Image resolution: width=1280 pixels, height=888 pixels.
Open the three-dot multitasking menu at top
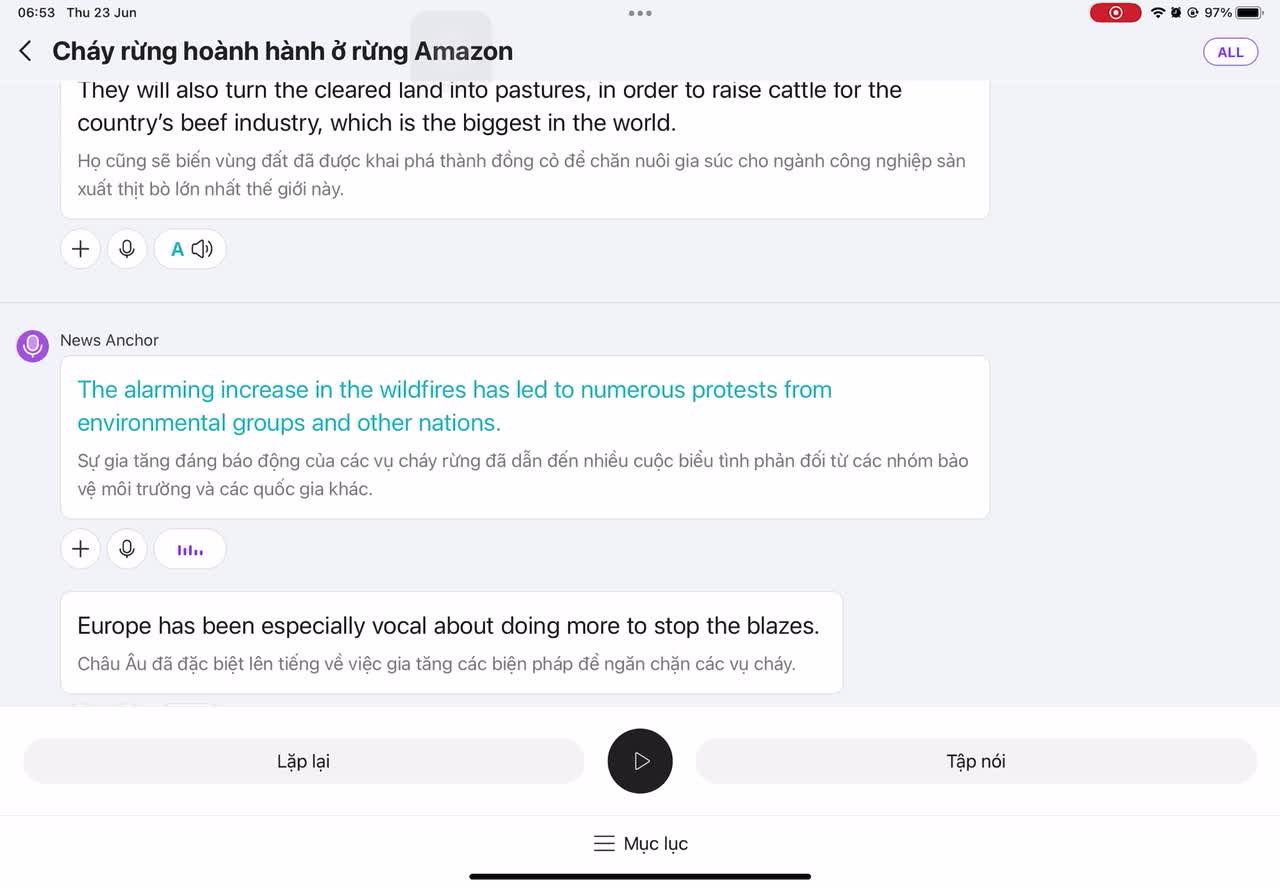pyautogui.click(x=640, y=13)
